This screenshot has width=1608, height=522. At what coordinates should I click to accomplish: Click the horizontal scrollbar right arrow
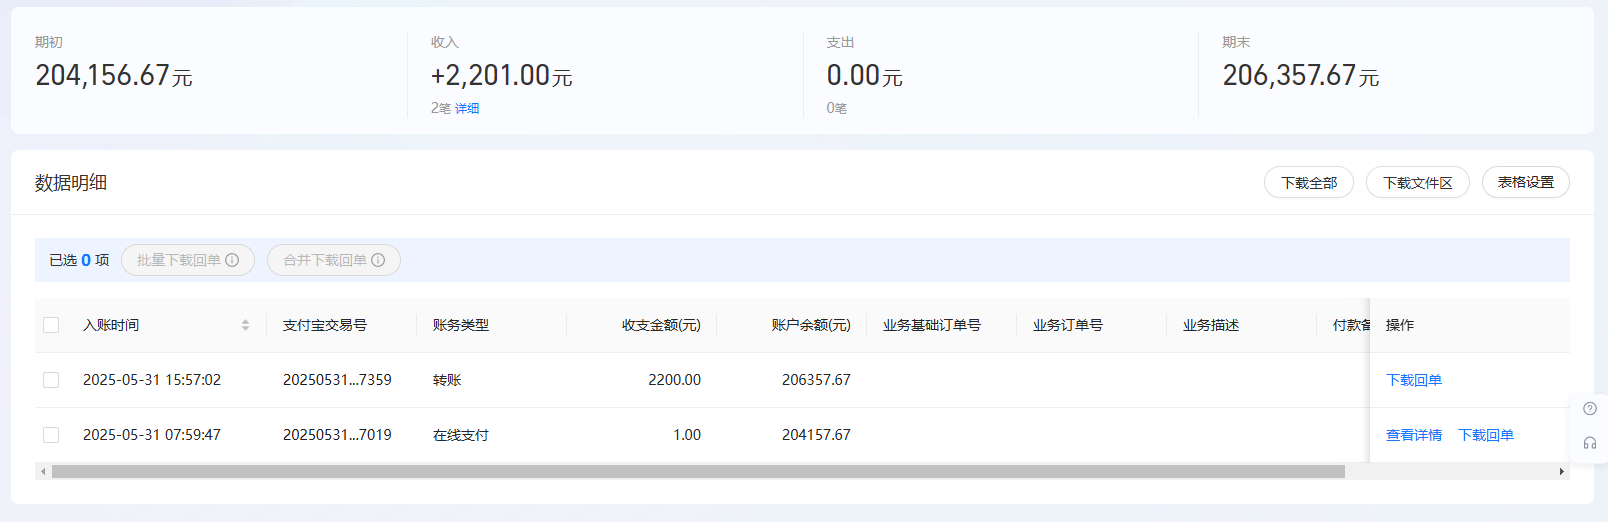tap(1562, 472)
